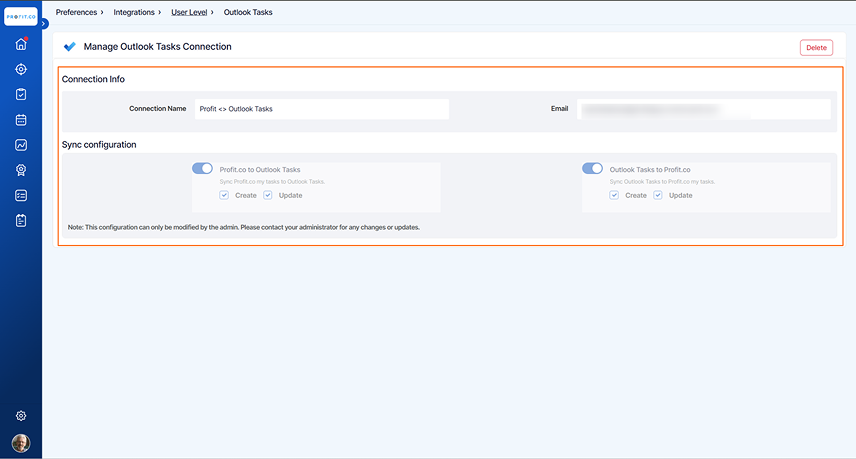The width and height of the screenshot is (856, 459).
Task: Click the Sync configuration heading
Action: pyautogui.click(x=99, y=145)
